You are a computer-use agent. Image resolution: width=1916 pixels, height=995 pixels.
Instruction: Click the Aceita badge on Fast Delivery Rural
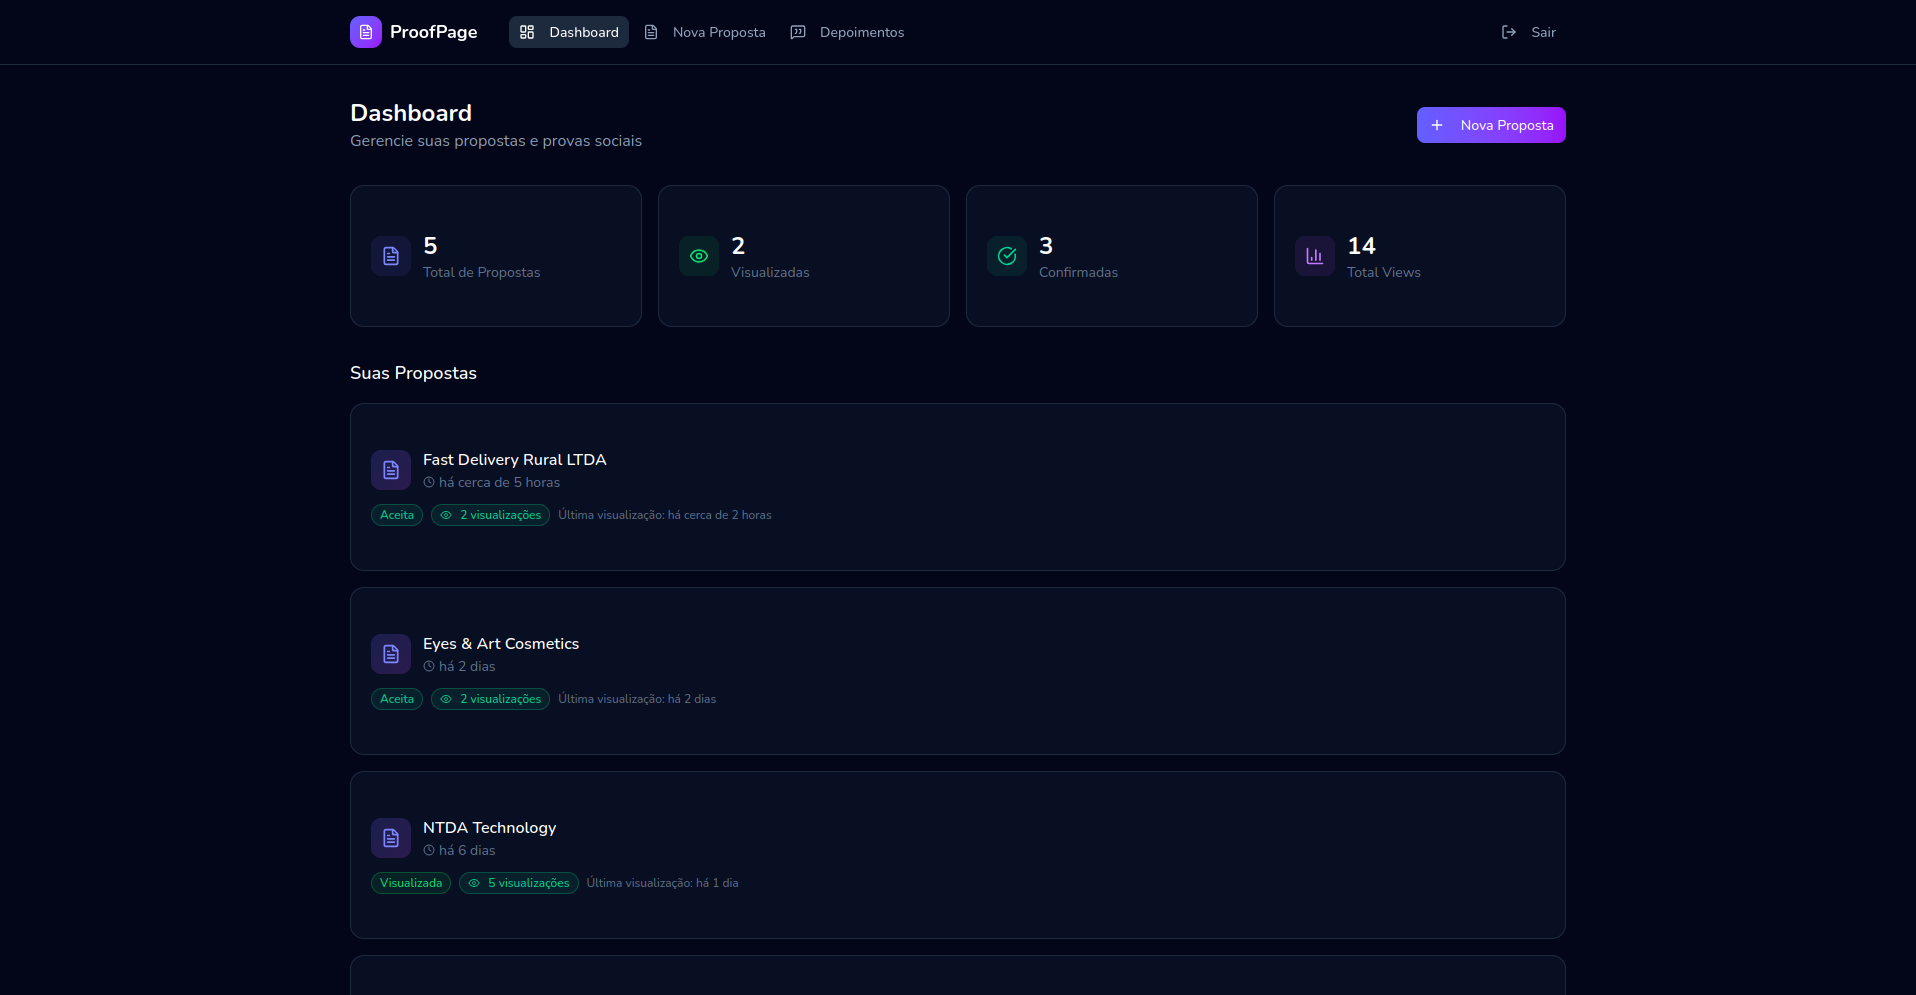[397, 515]
